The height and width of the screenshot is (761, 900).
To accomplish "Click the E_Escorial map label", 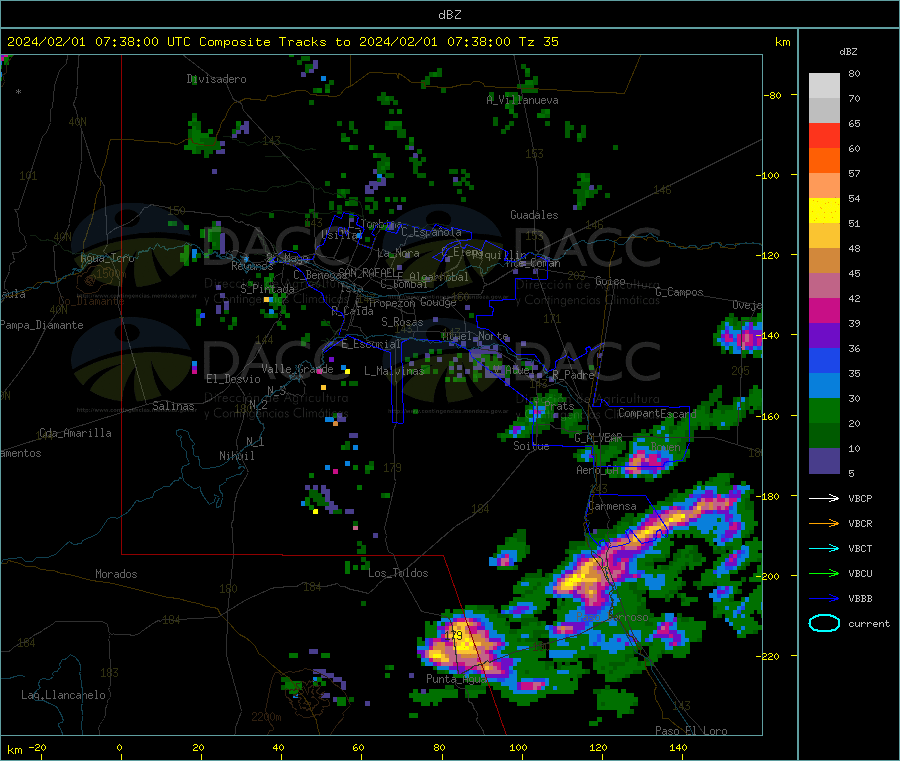I will [x=371, y=344].
